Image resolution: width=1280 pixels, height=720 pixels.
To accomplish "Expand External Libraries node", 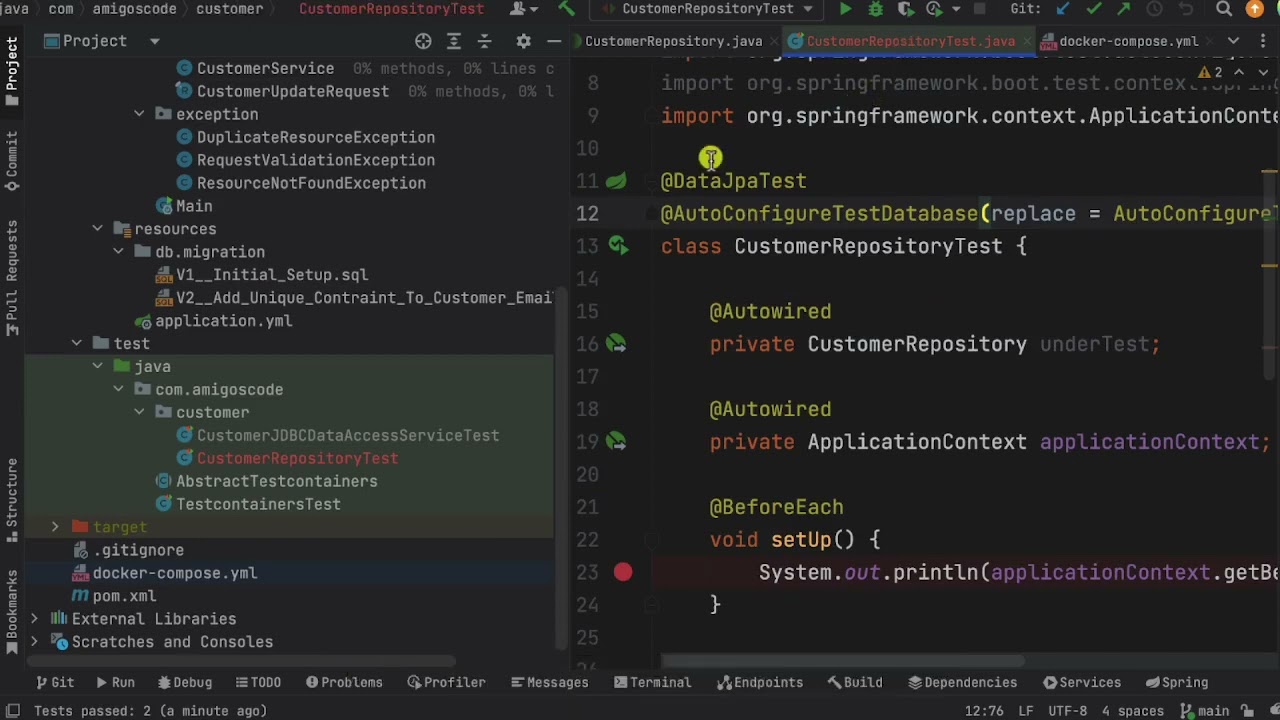I will tap(34, 619).
